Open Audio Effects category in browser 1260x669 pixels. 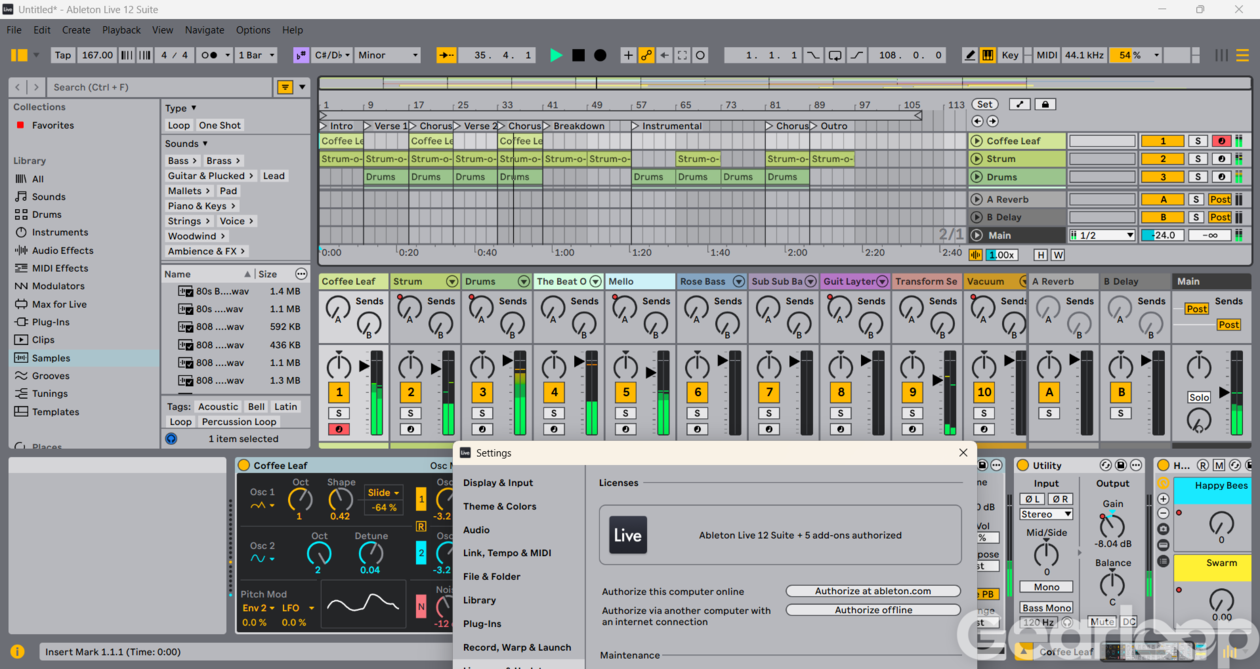(62, 251)
